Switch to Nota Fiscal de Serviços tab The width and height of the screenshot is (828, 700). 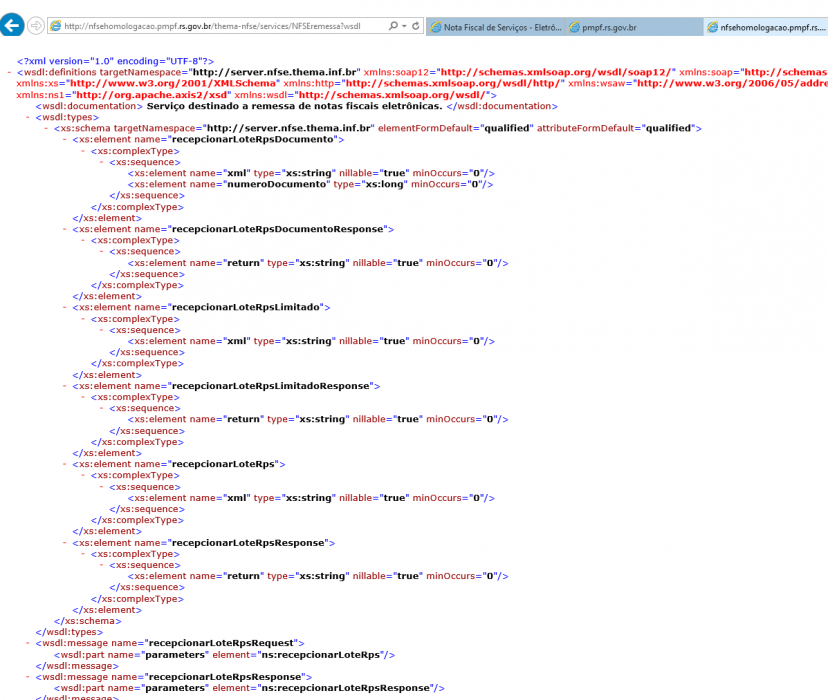coord(495,27)
